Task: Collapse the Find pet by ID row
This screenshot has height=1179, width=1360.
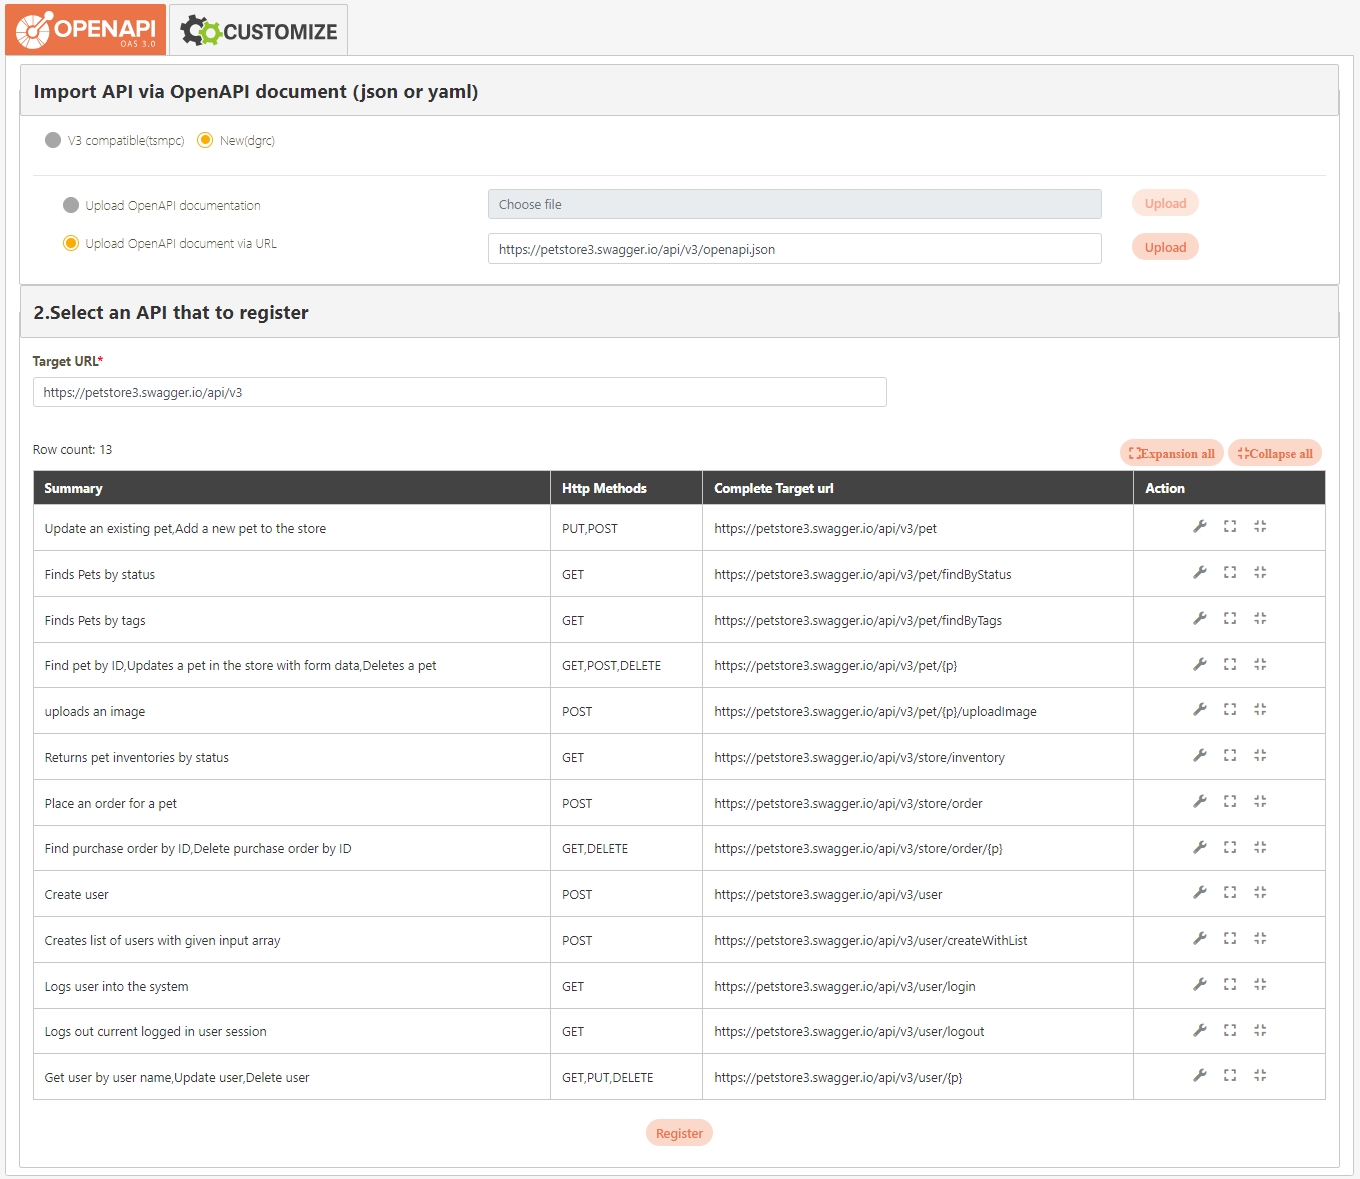Action: tap(1260, 664)
